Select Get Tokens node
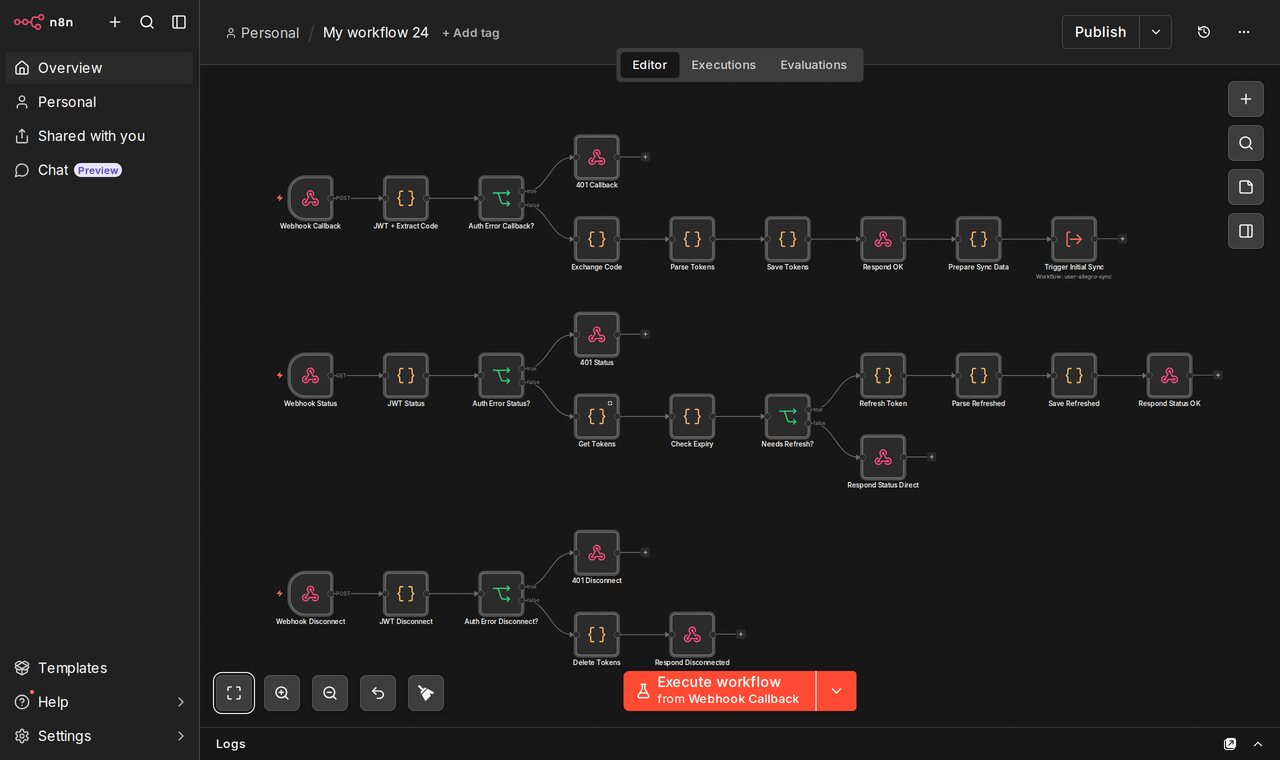This screenshot has width=1280, height=760. tap(597, 416)
